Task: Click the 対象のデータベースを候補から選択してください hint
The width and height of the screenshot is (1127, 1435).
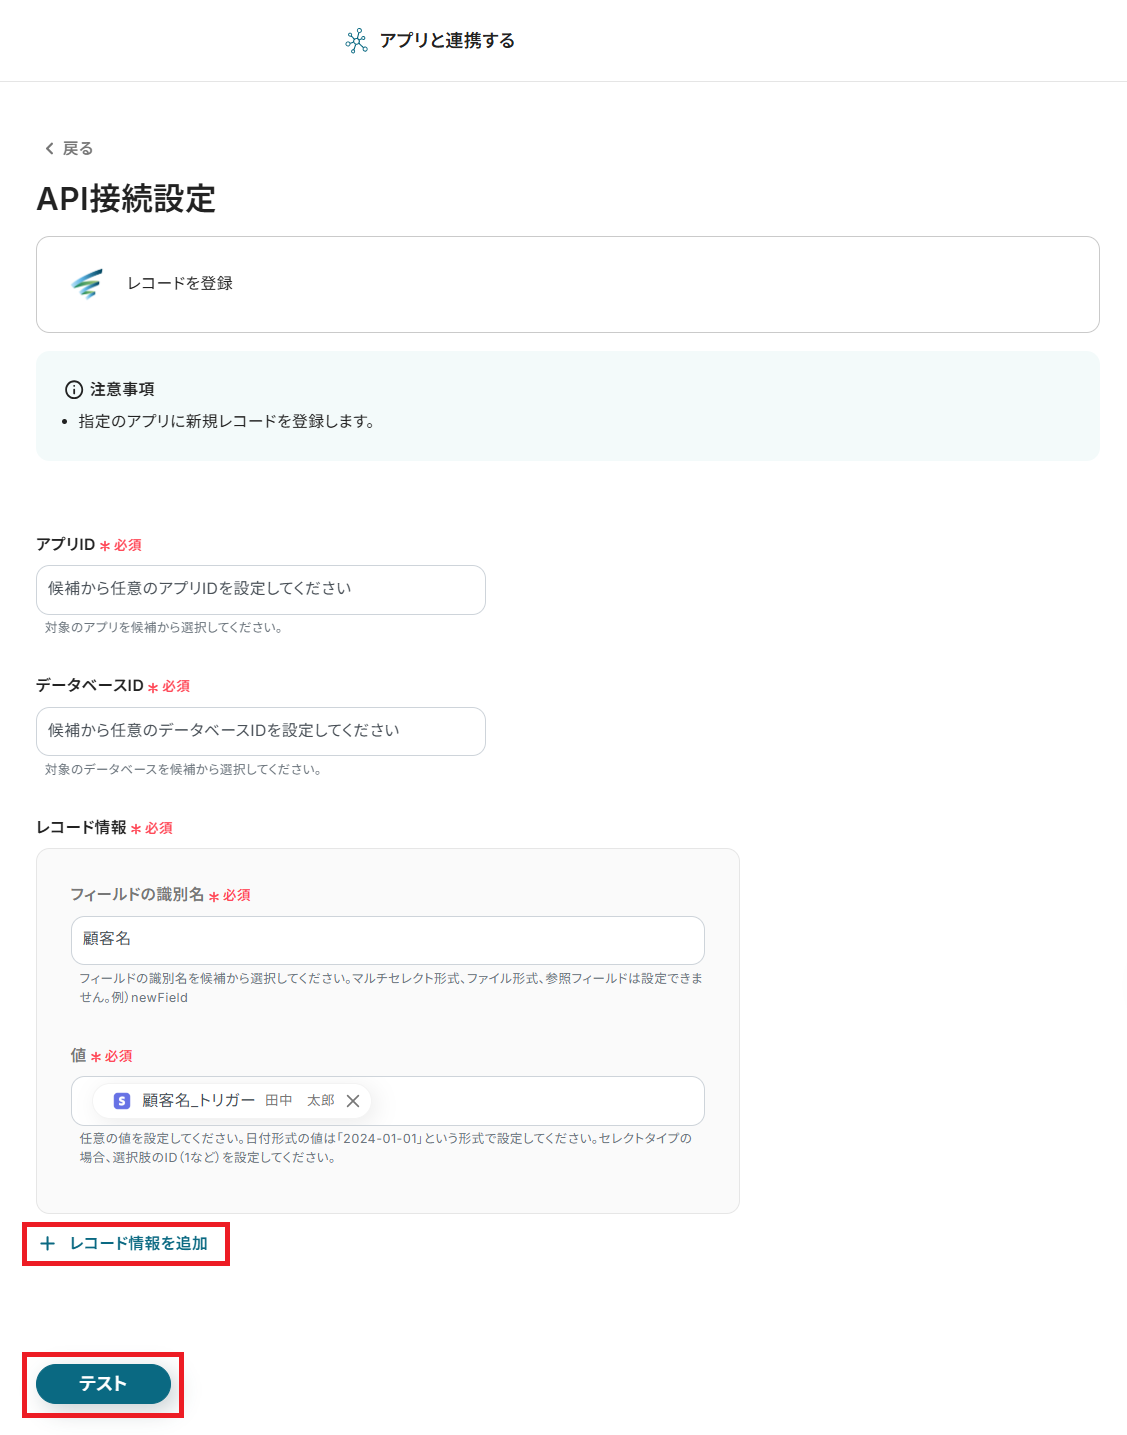Action: pyautogui.click(x=184, y=770)
